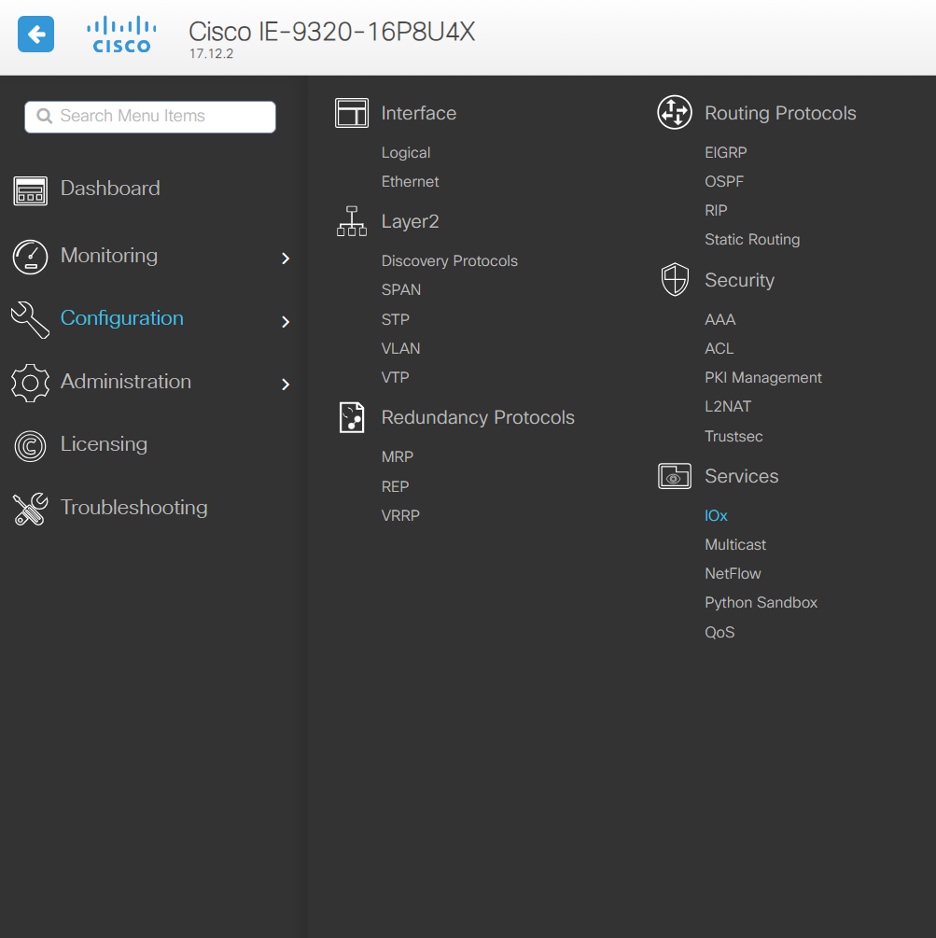Open the RIP routing link

(716, 211)
